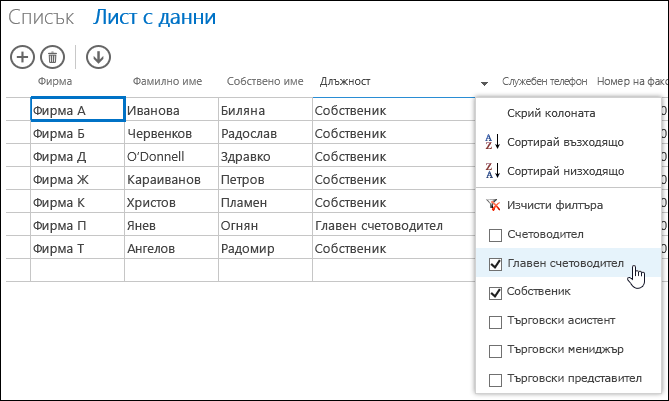Image resolution: width=669 pixels, height=401 pixels.
Task: Select the Фирма Т cell
Action: [x=78, y=248]
